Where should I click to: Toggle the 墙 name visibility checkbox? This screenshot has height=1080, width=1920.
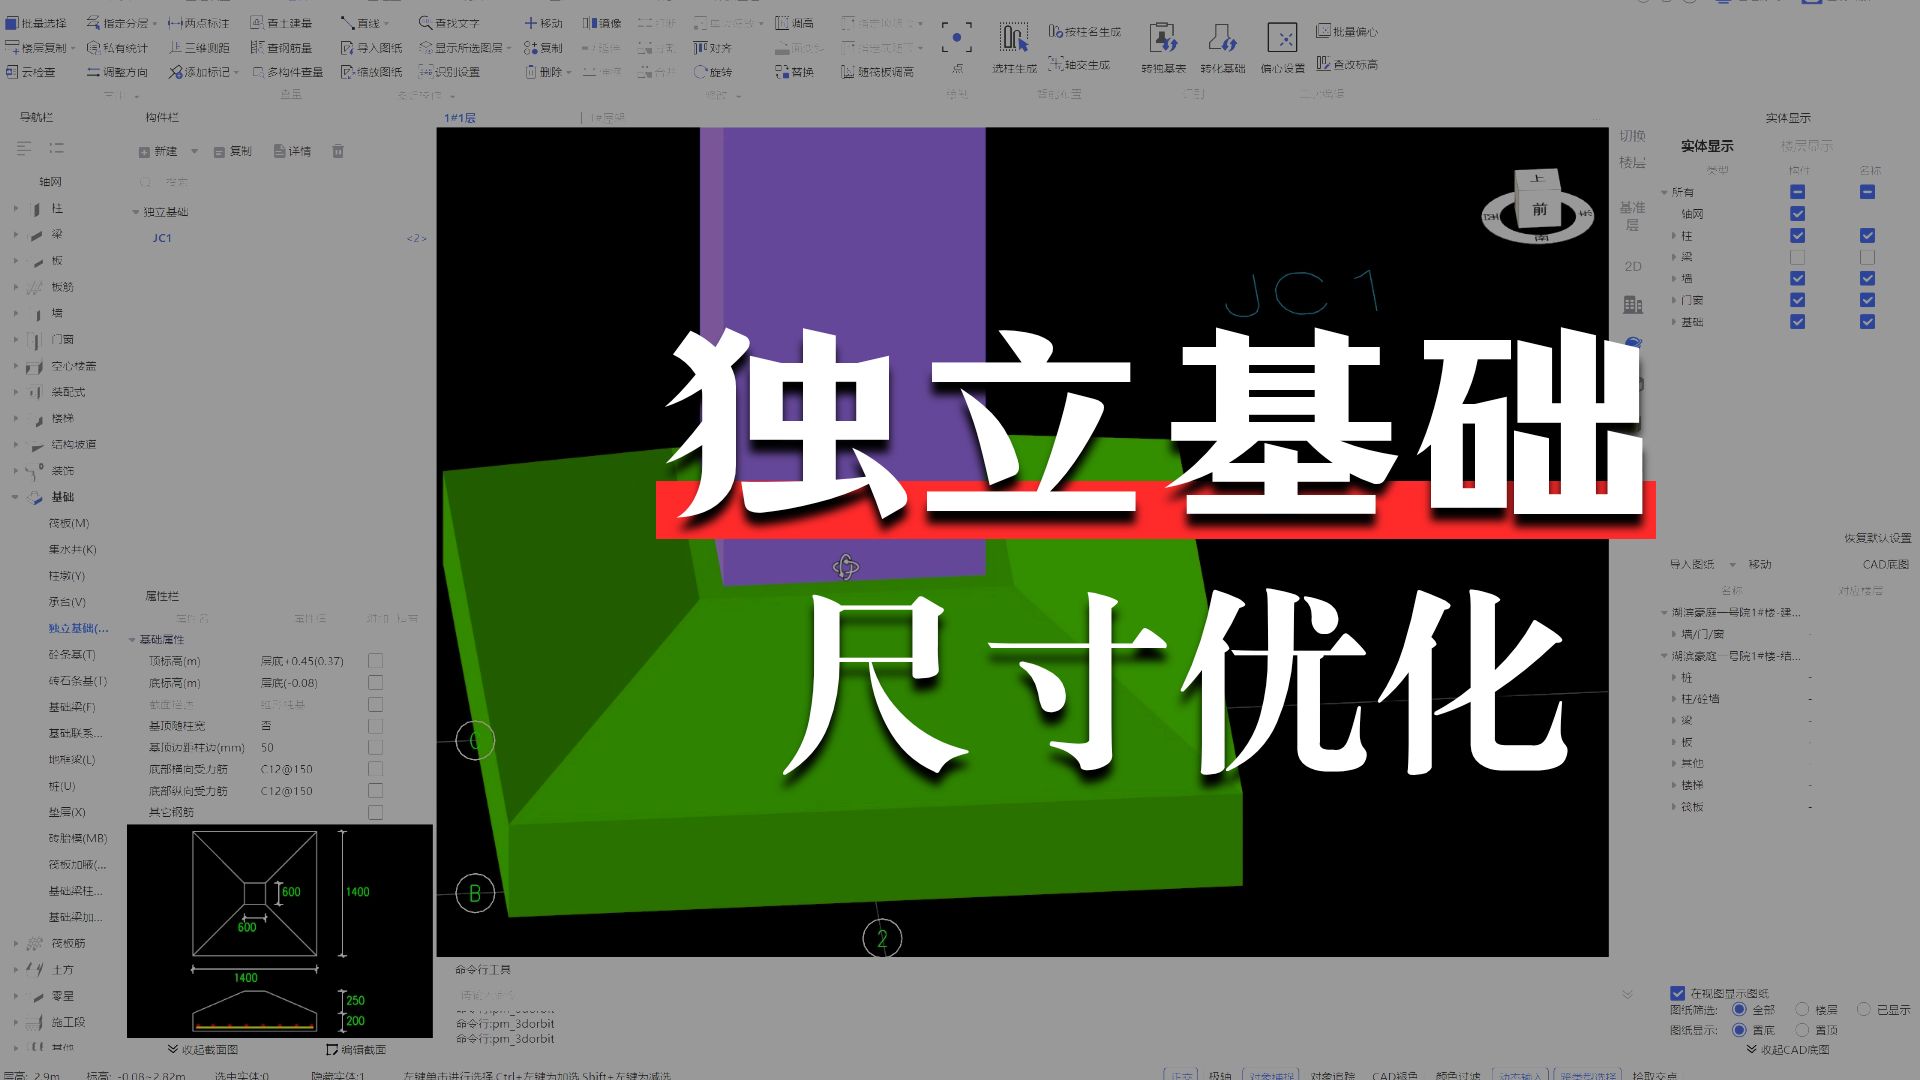pyautogui.click(x=1867, y=278)
